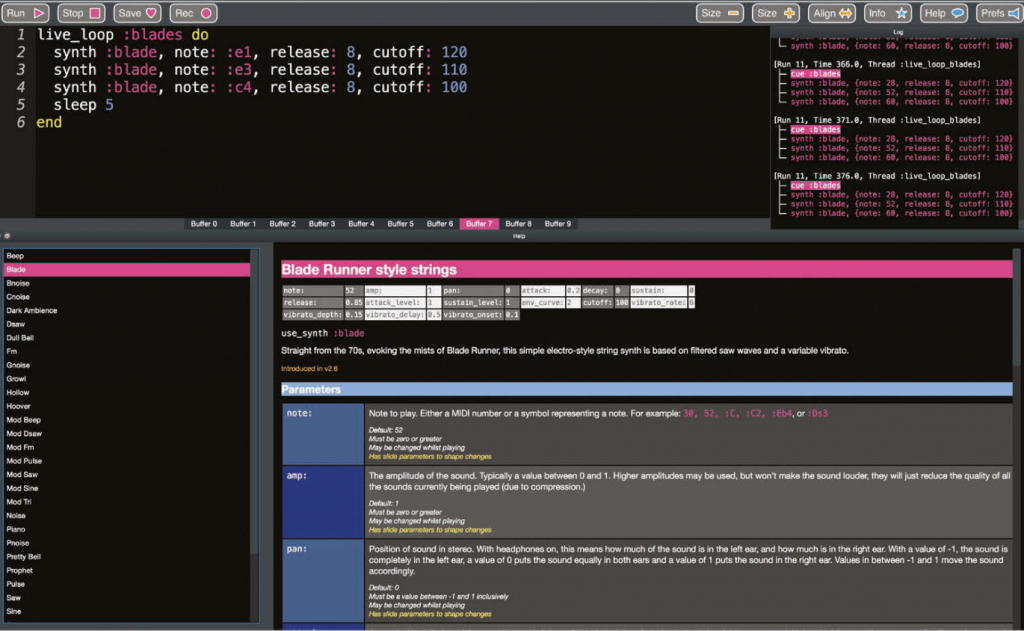Image resolution: width=1024 pixels, height=631 pixels.
Task: Increase text size with Size plus
Action: tap(776, 13)
